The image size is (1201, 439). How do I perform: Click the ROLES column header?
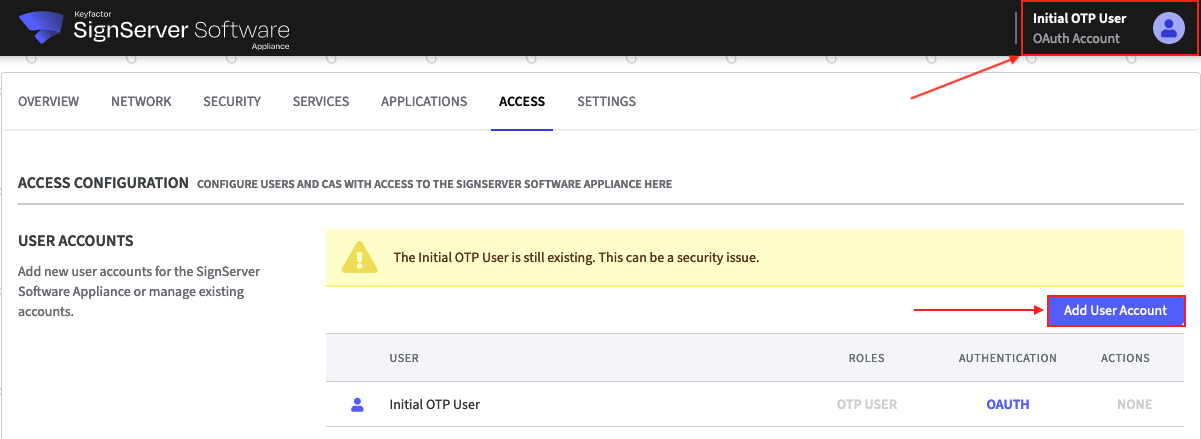[x=866, y=358]
